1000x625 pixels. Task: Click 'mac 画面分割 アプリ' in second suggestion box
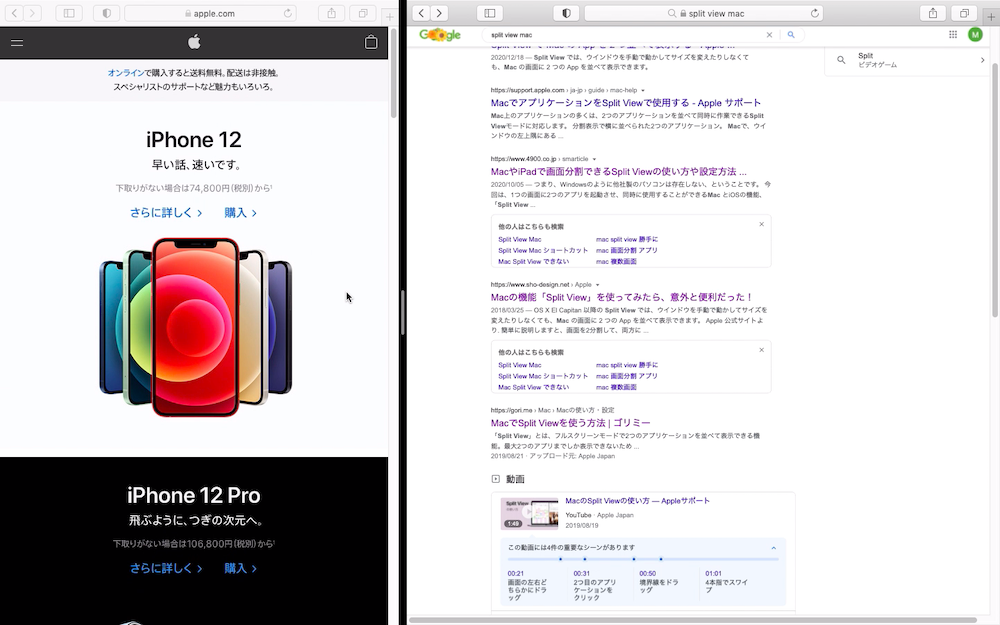coord(627,376)
